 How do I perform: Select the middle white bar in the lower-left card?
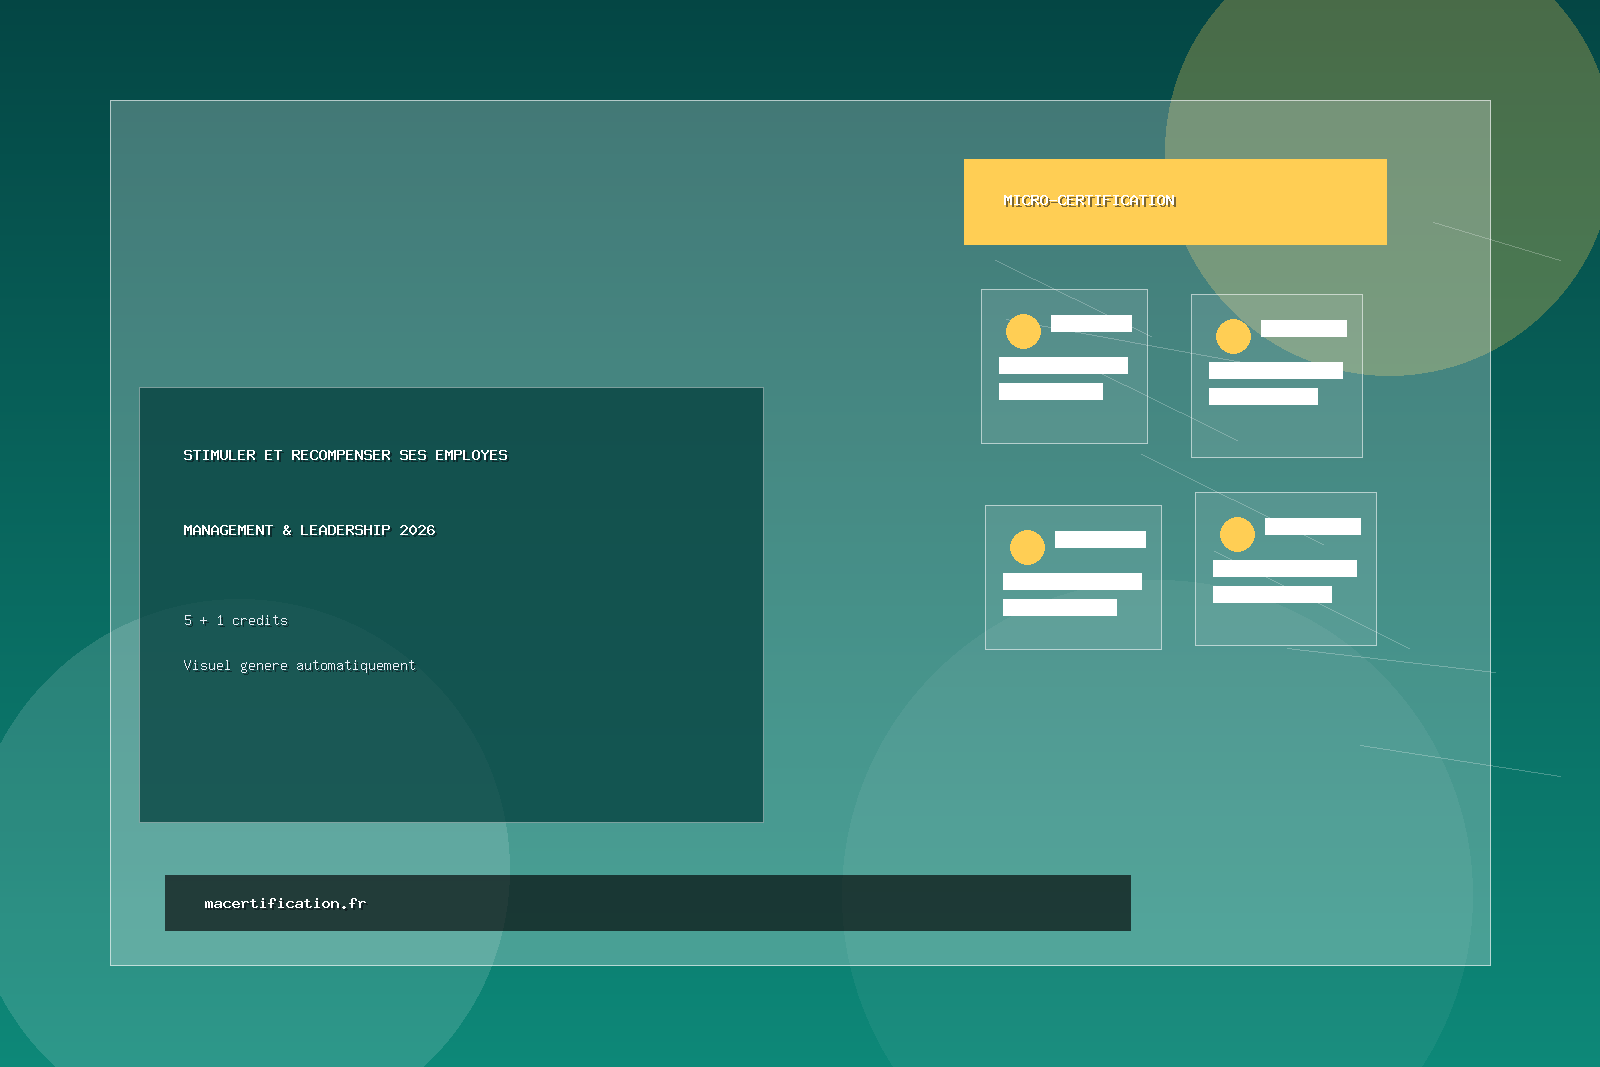point(1072,581)
